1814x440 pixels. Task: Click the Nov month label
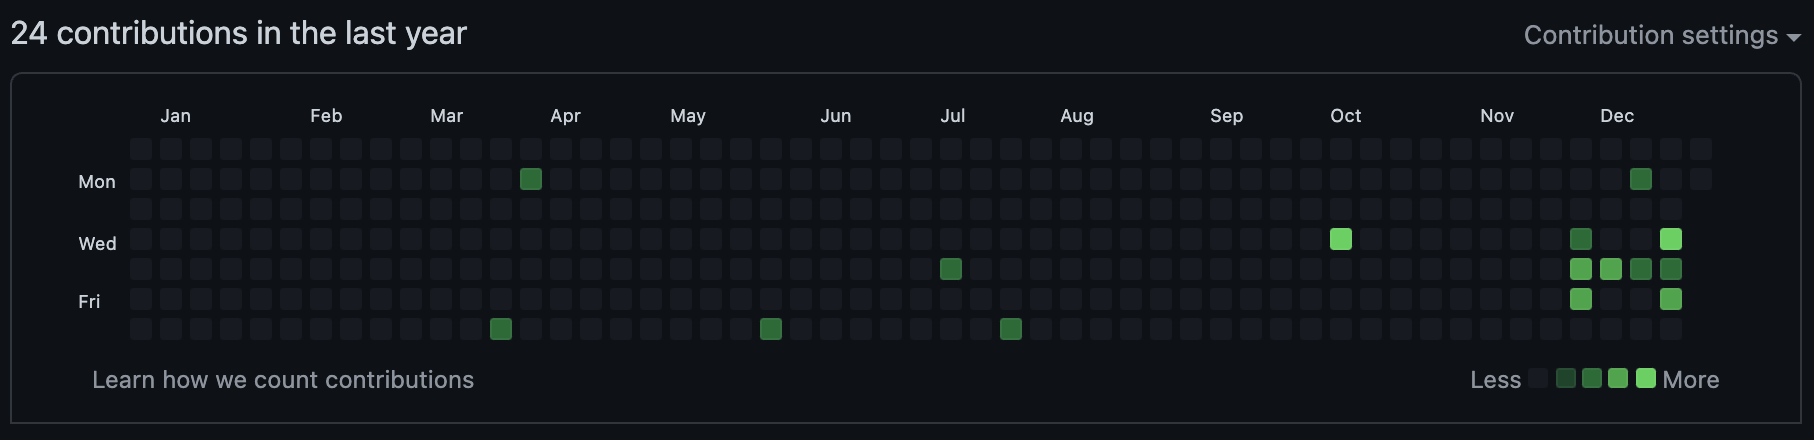[1497, 116]
